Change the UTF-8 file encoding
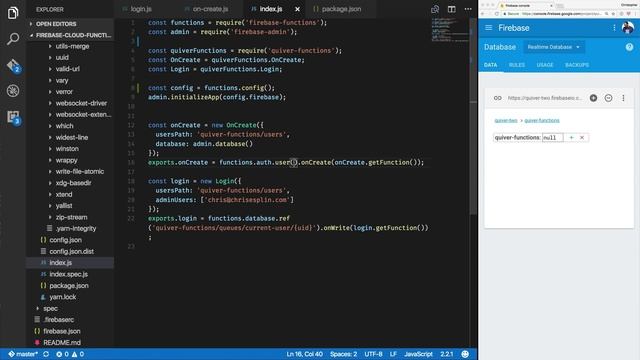Screen dimensions: 640x360 373,354
